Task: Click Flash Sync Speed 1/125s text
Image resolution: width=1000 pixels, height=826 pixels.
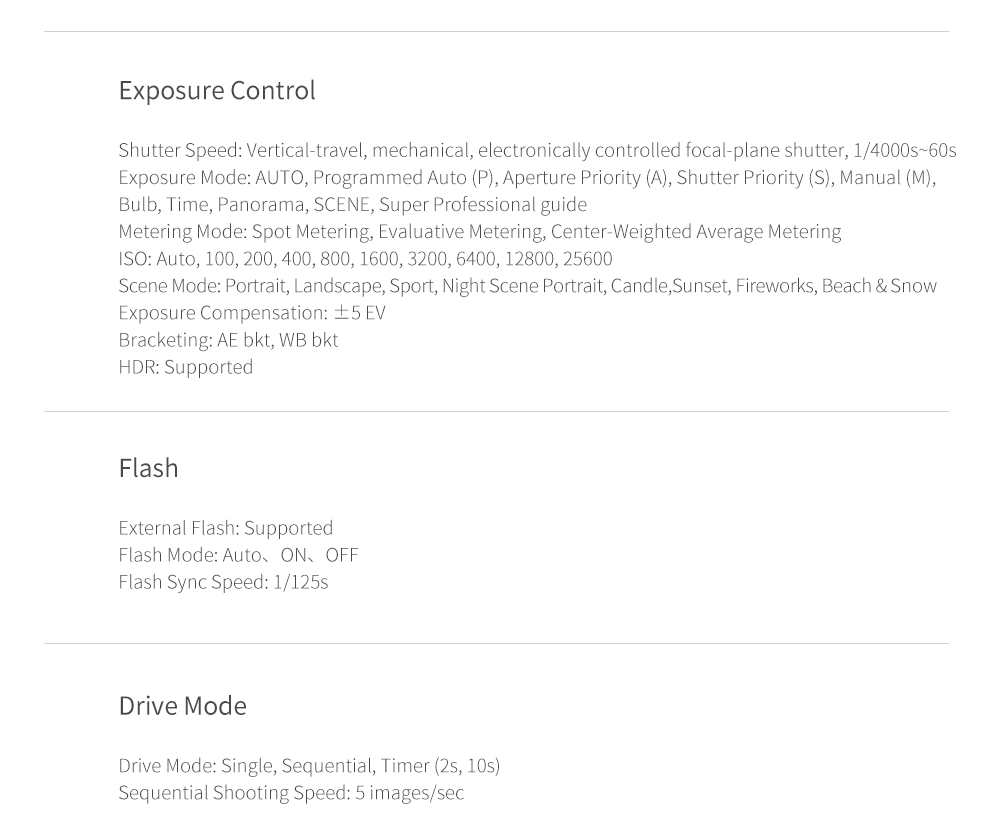Action: pyautogui.click(x=223, y=581)
